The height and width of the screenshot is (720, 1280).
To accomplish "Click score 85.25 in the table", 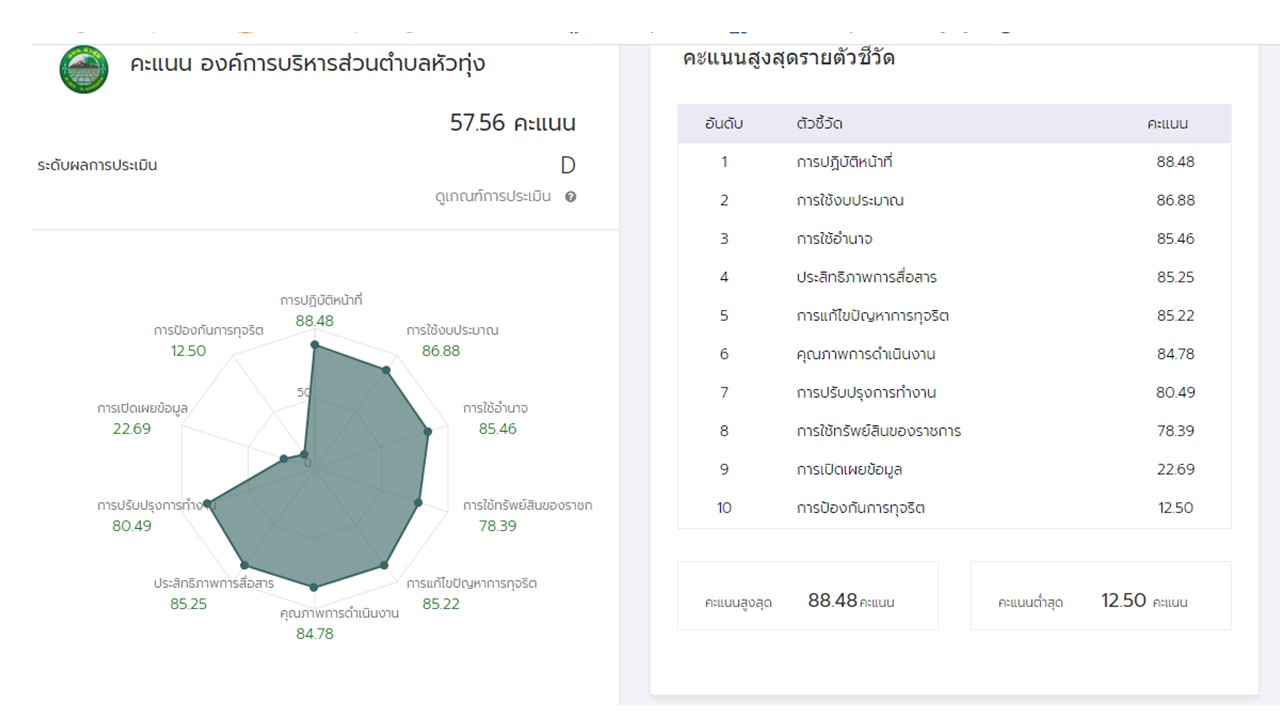I will (1175, 277).
